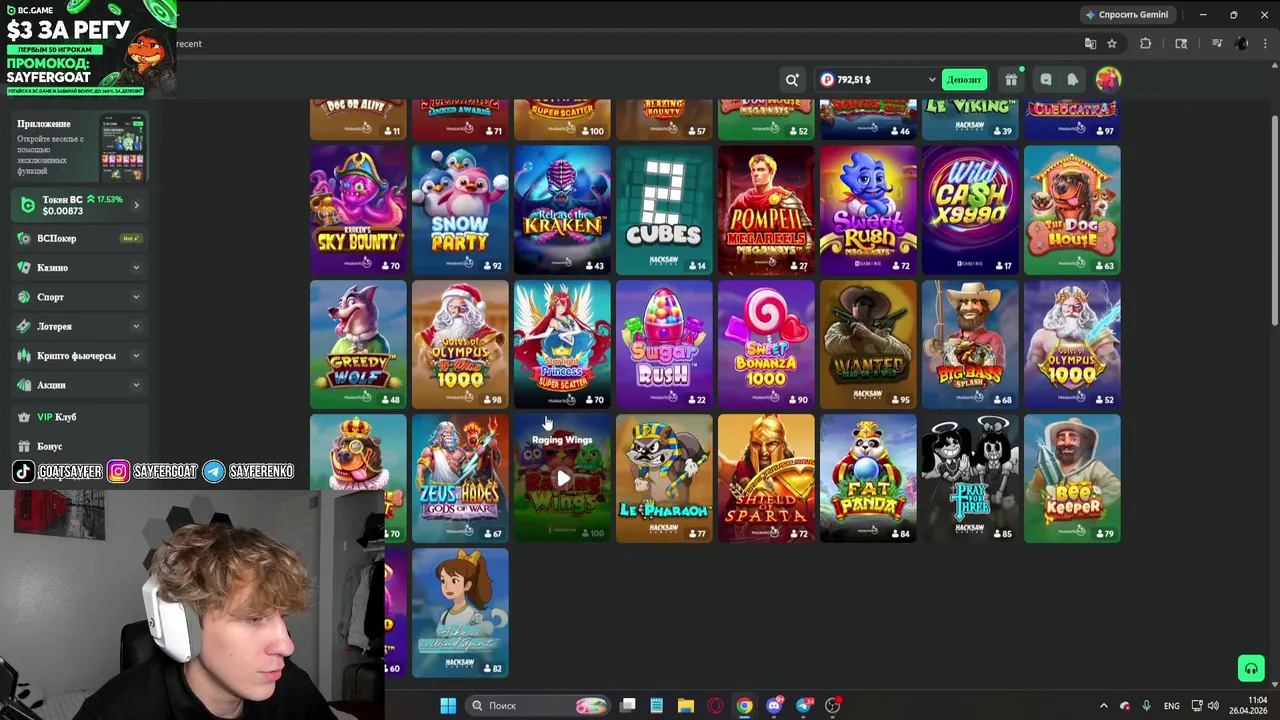This screenshot has width=1280, height=720.
Task: Open Telegram from the taskbar
Action: 803,705
